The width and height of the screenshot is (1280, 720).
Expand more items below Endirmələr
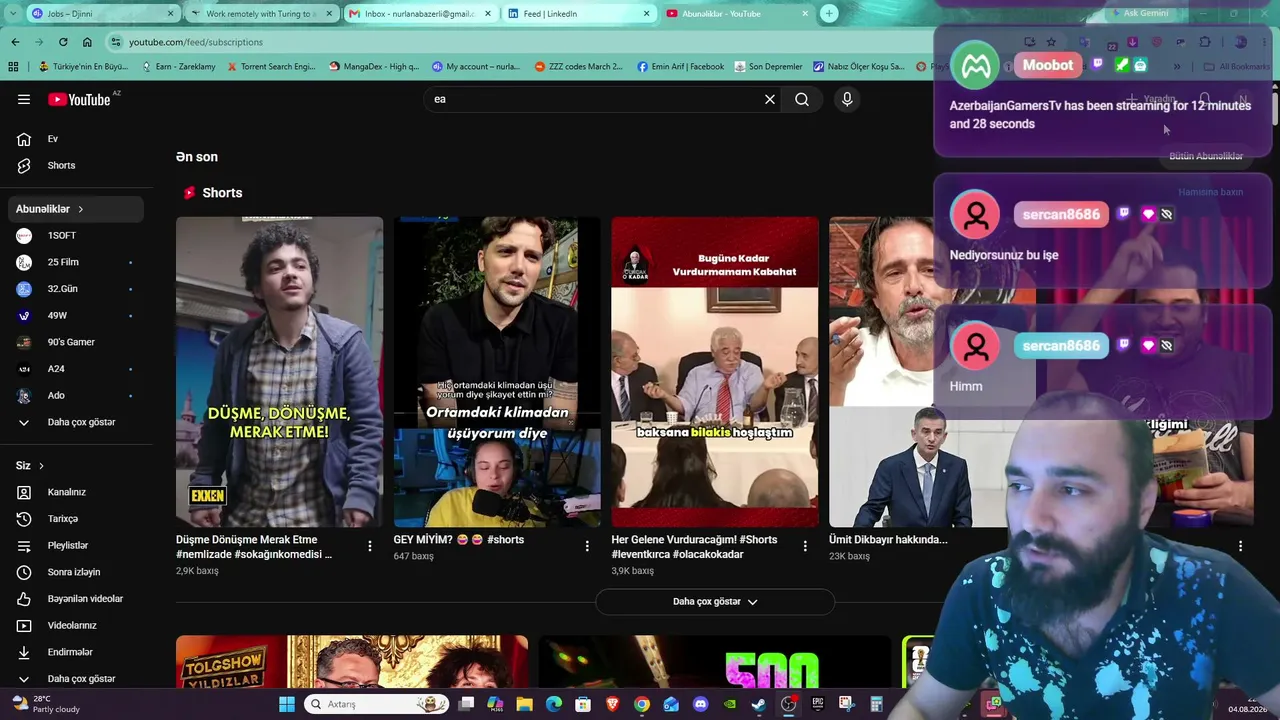[76, 679]
